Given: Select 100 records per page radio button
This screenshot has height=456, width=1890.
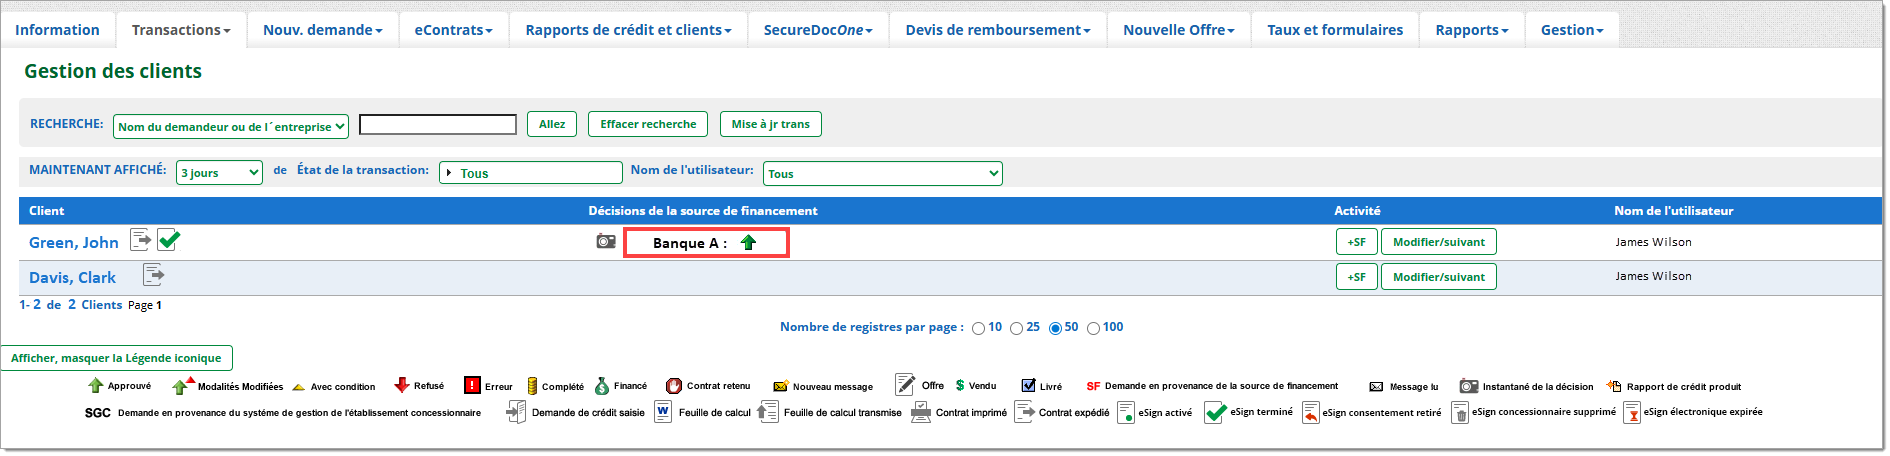Looking at the screenshot, I should tap(1093, 328).
